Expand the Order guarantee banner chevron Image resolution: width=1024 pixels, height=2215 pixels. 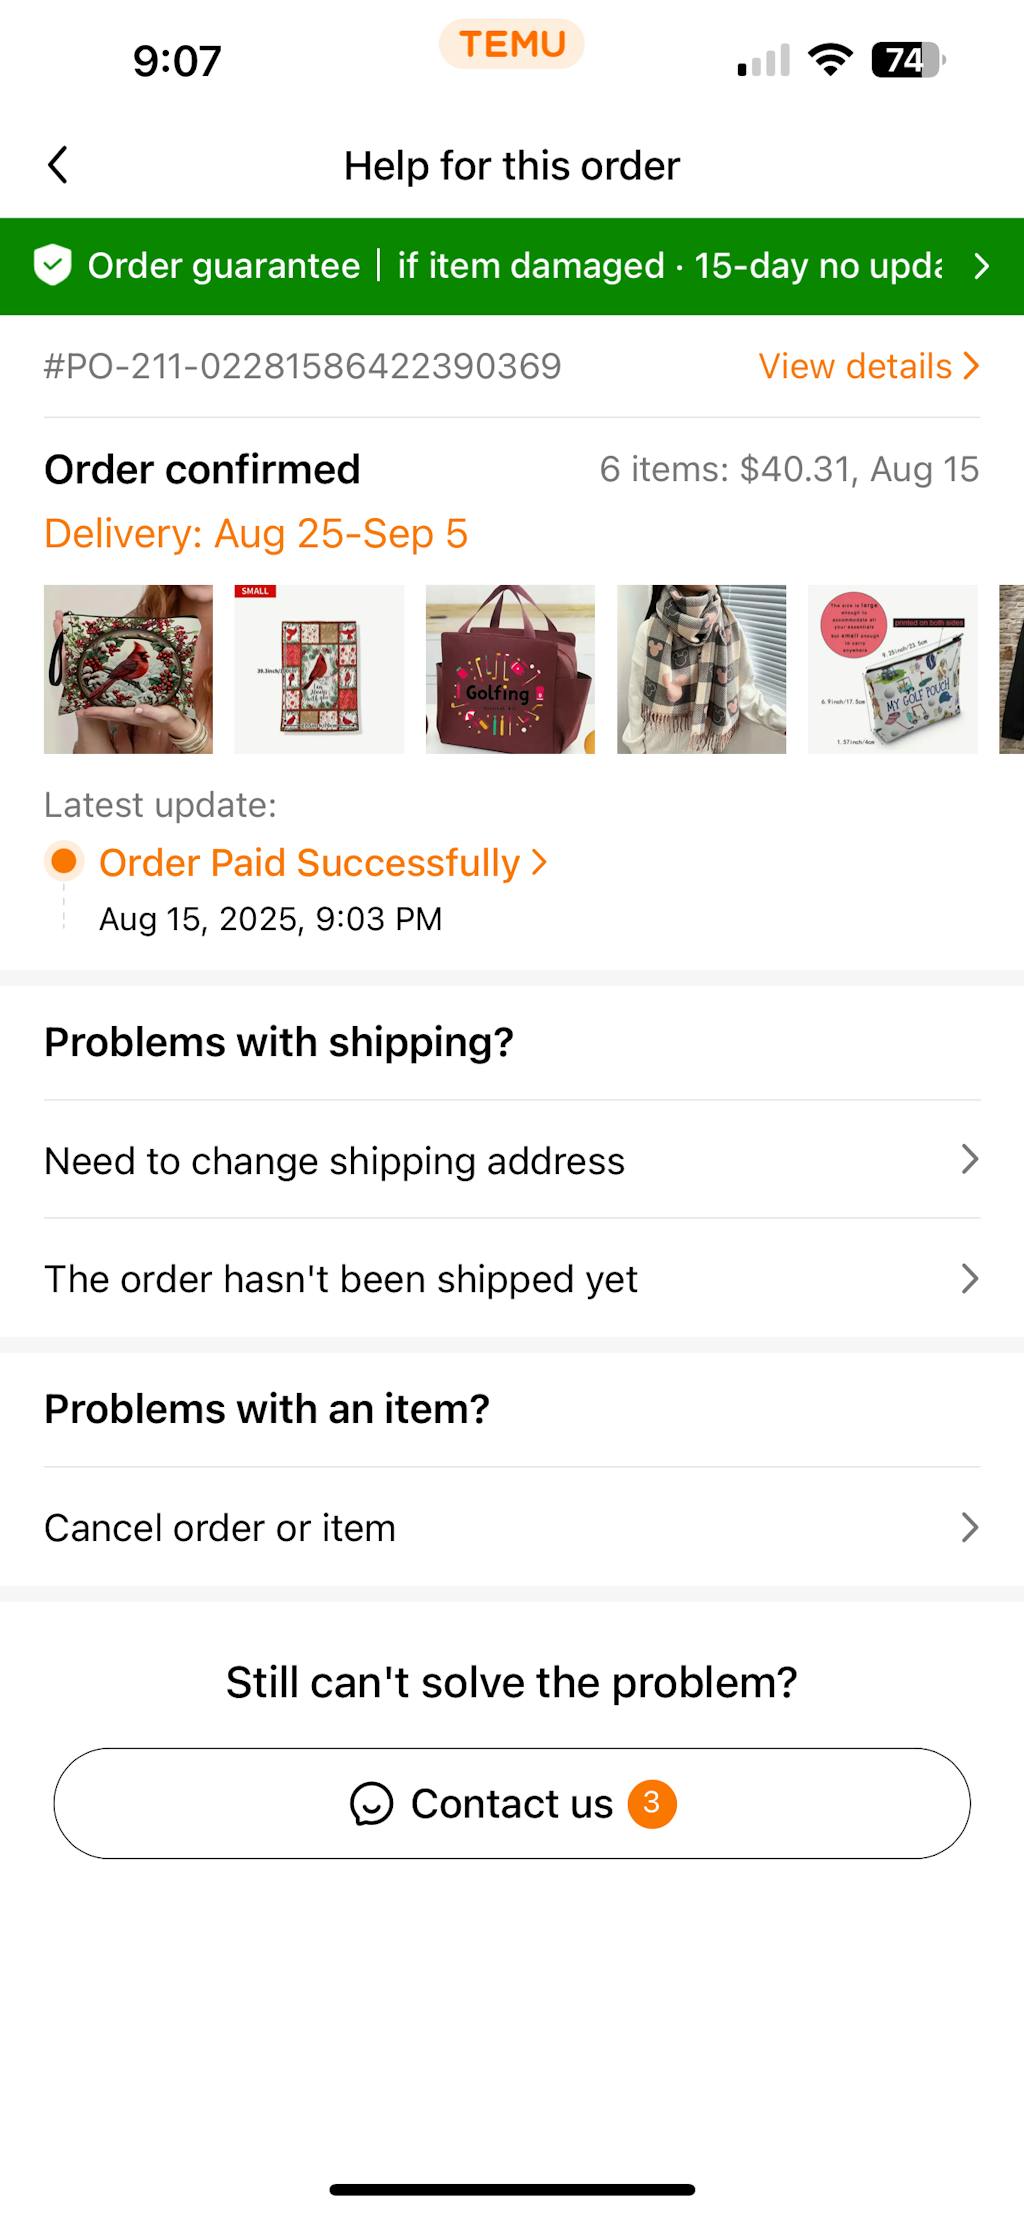(x=981, y=266)
